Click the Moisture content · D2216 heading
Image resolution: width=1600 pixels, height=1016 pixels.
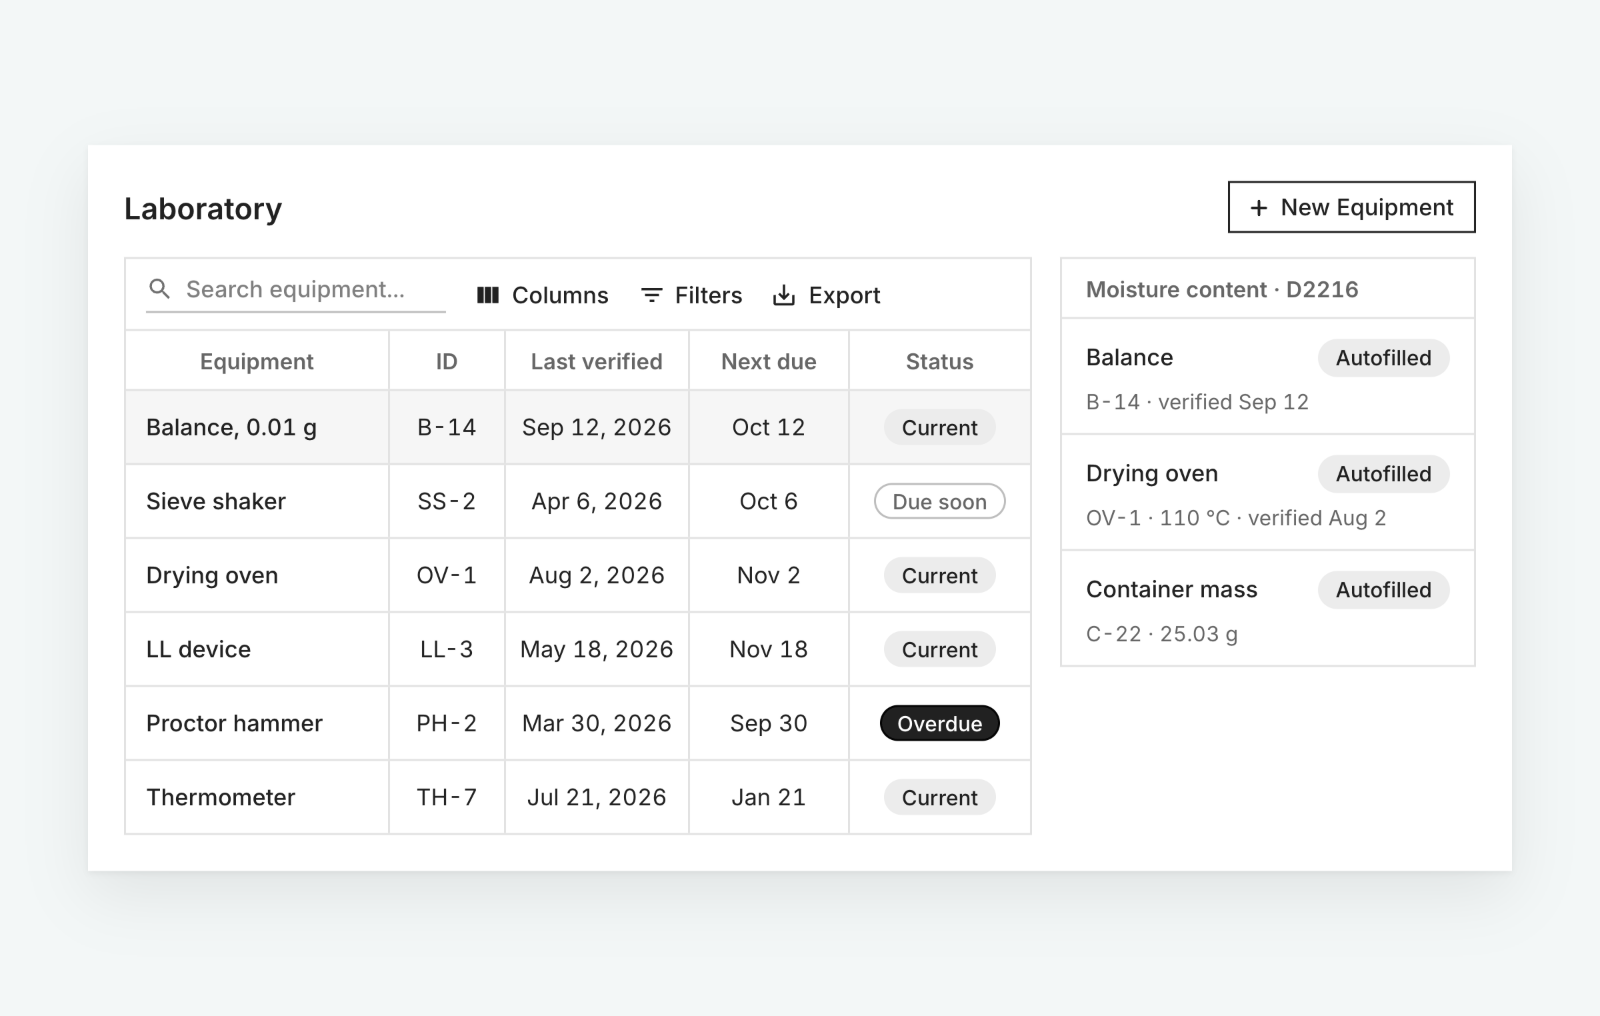(1222, 289)
